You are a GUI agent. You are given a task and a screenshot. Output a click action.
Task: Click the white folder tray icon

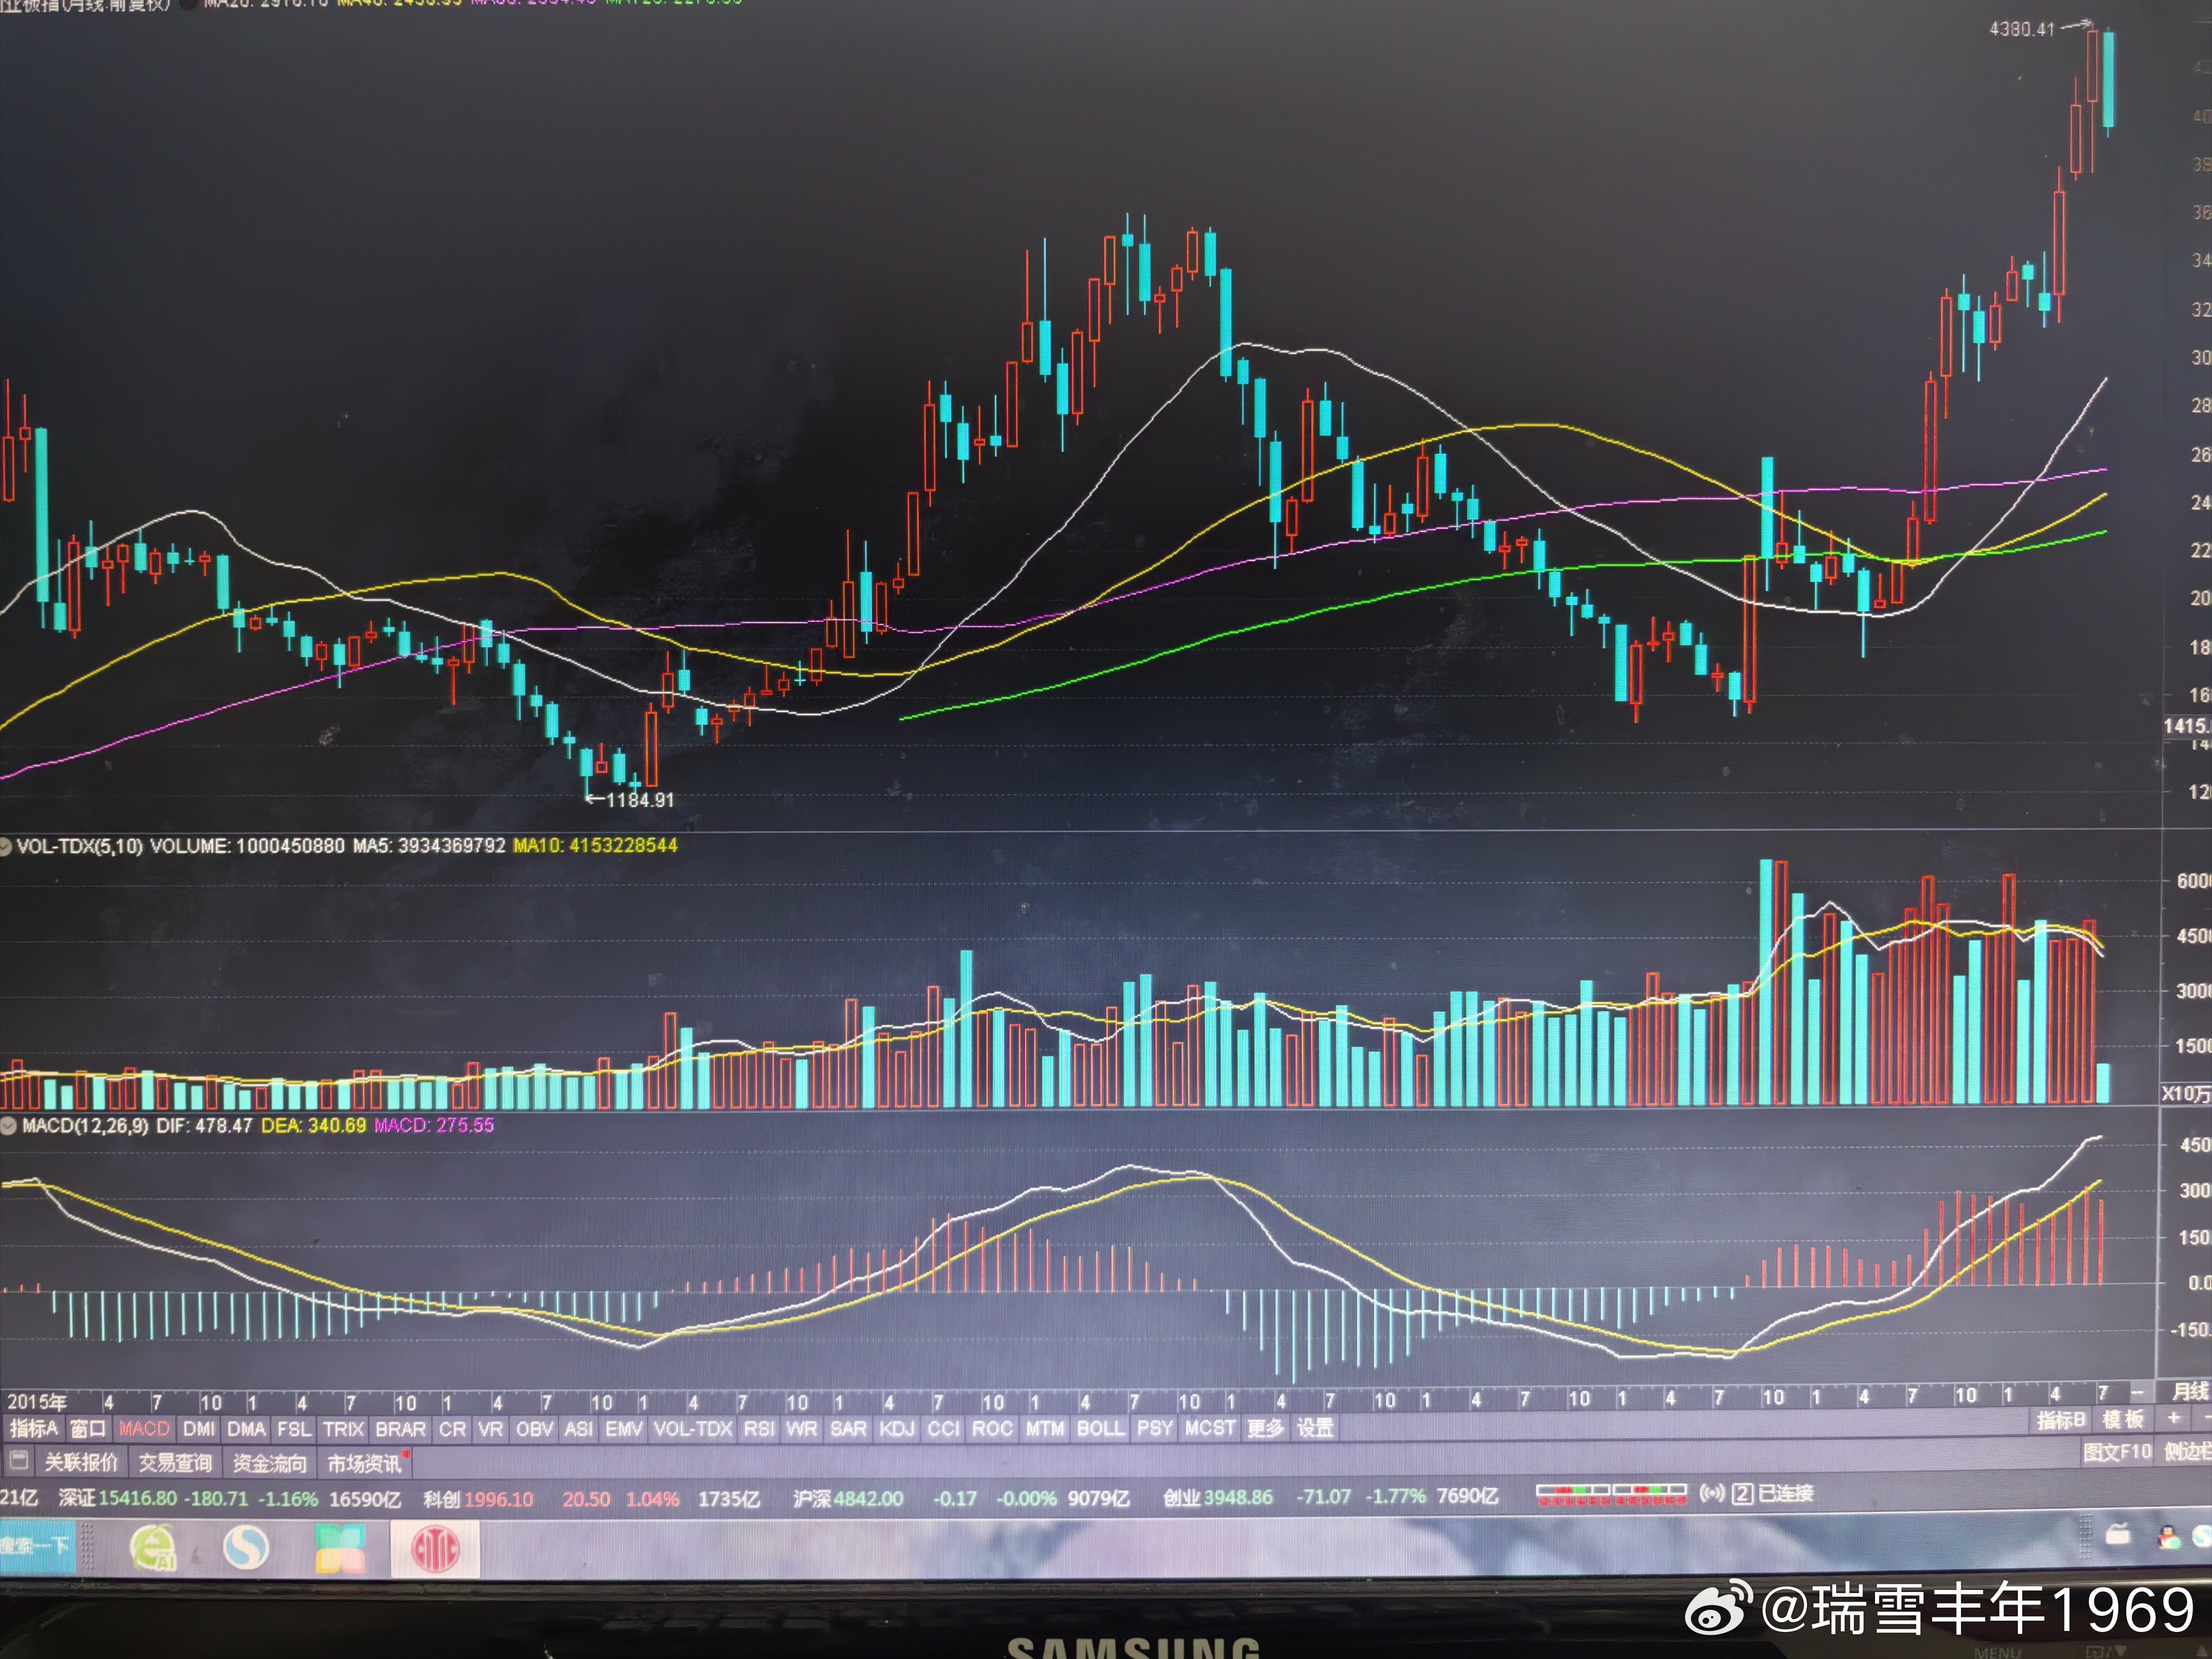point(2117,1535)
